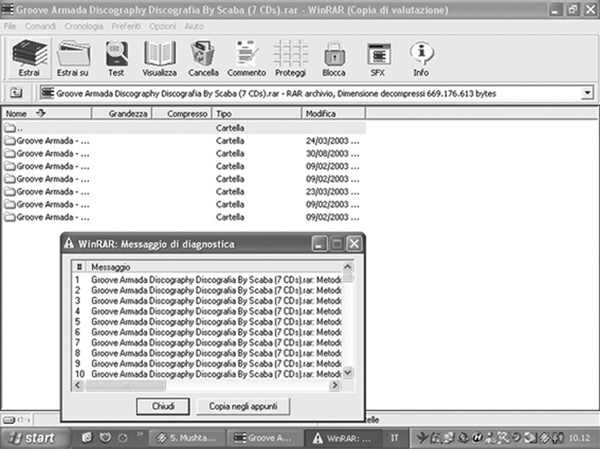The image size is (600, 449).
Task: Click the Chiudi button
Action: [x=163, y=406]
